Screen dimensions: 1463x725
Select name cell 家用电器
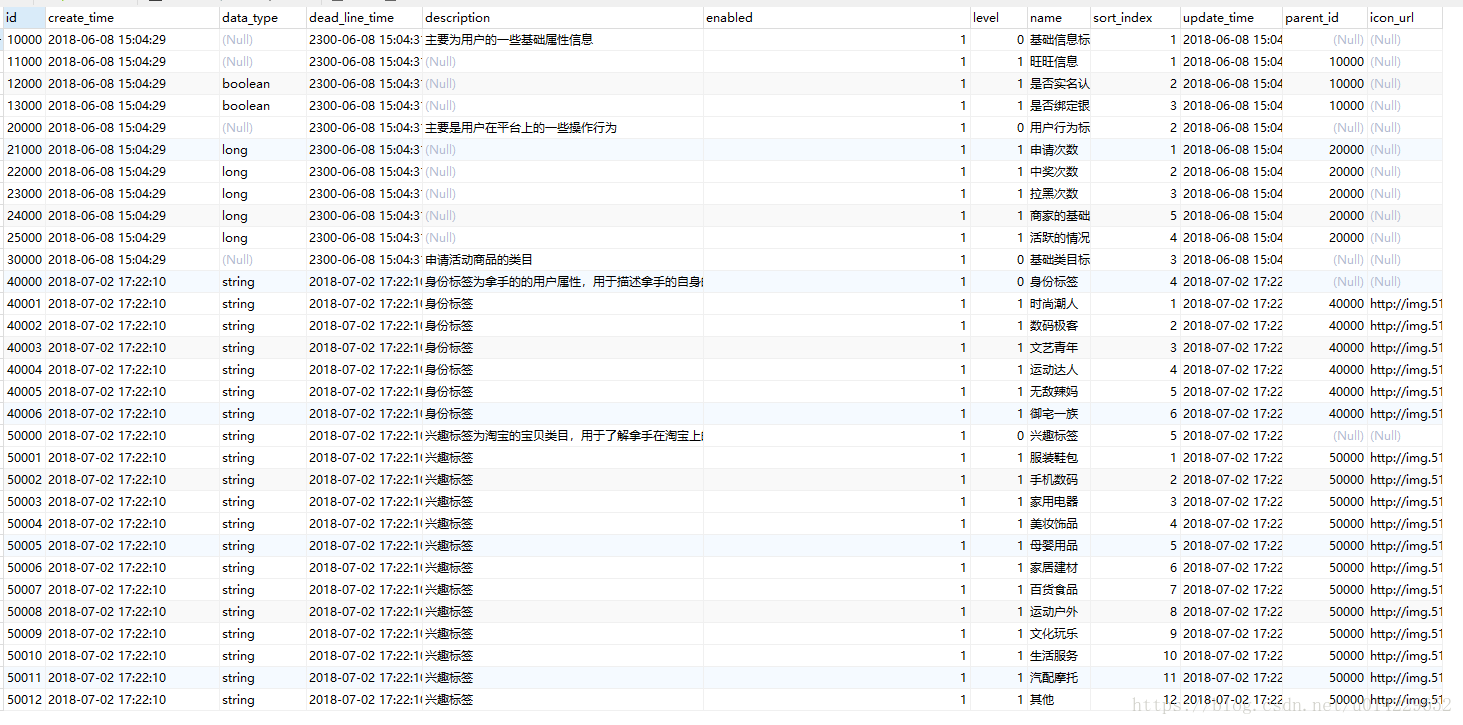click(1059, 502)
